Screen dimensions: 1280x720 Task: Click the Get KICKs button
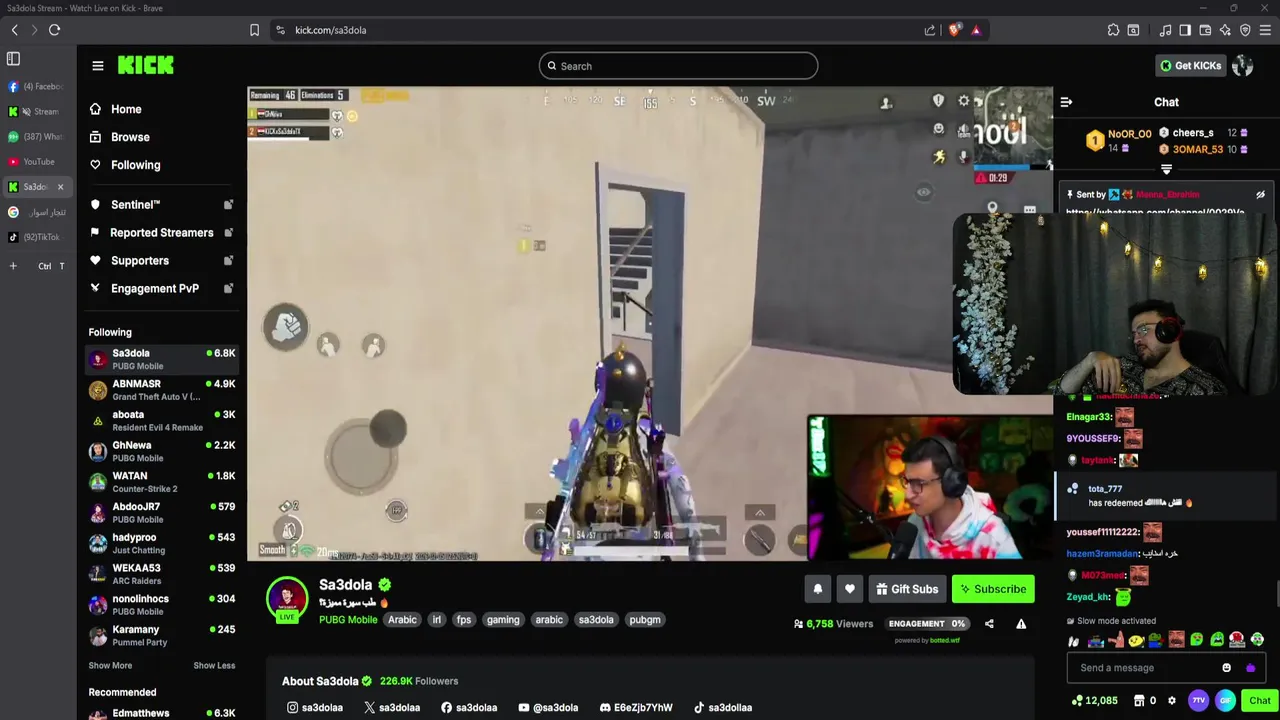[x=1190, y=66]
